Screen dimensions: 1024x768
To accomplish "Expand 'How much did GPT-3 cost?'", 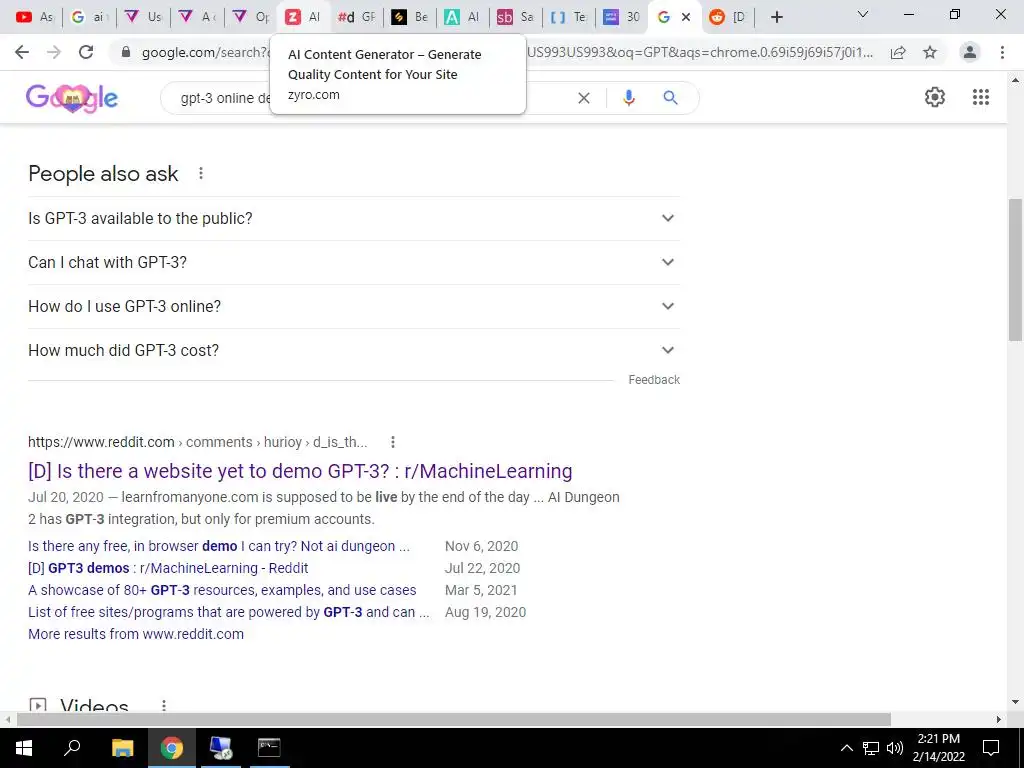I will 354,350.
